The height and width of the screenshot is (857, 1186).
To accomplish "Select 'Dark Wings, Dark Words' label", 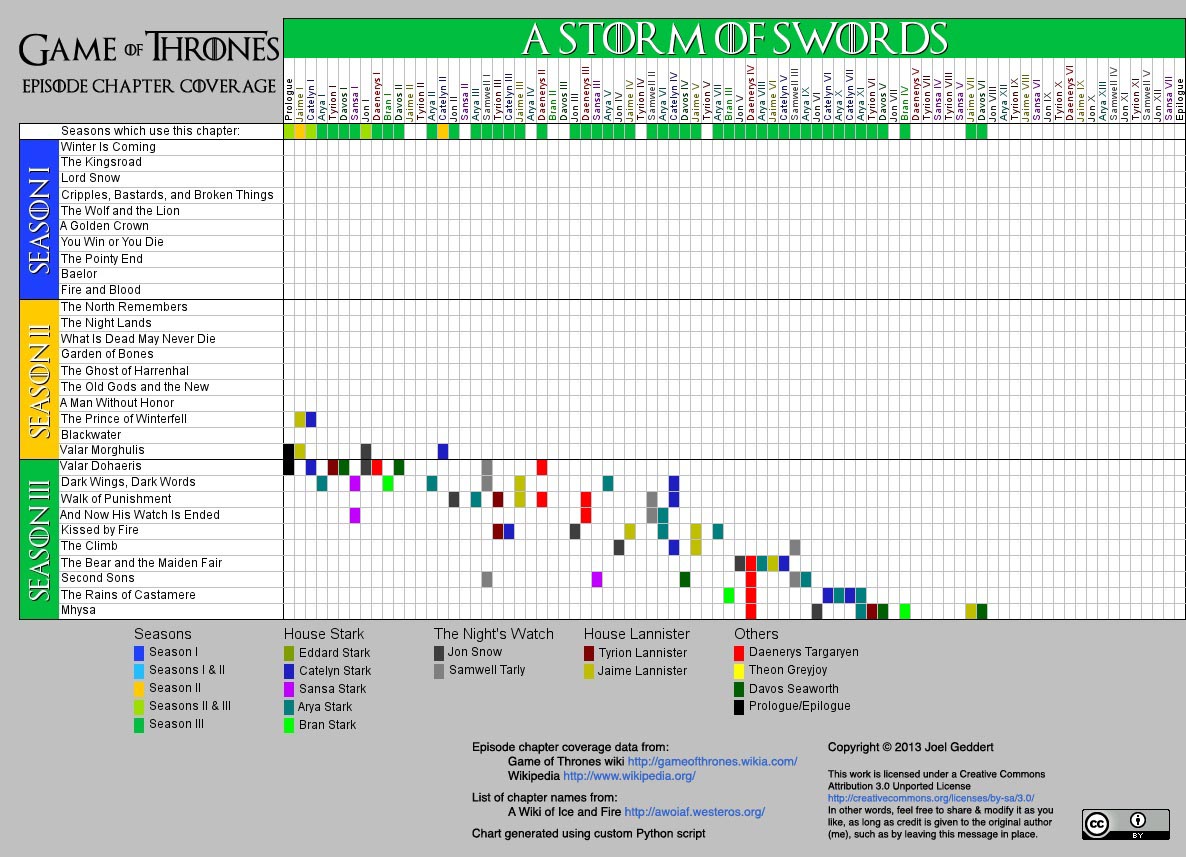I will point(128,482).
